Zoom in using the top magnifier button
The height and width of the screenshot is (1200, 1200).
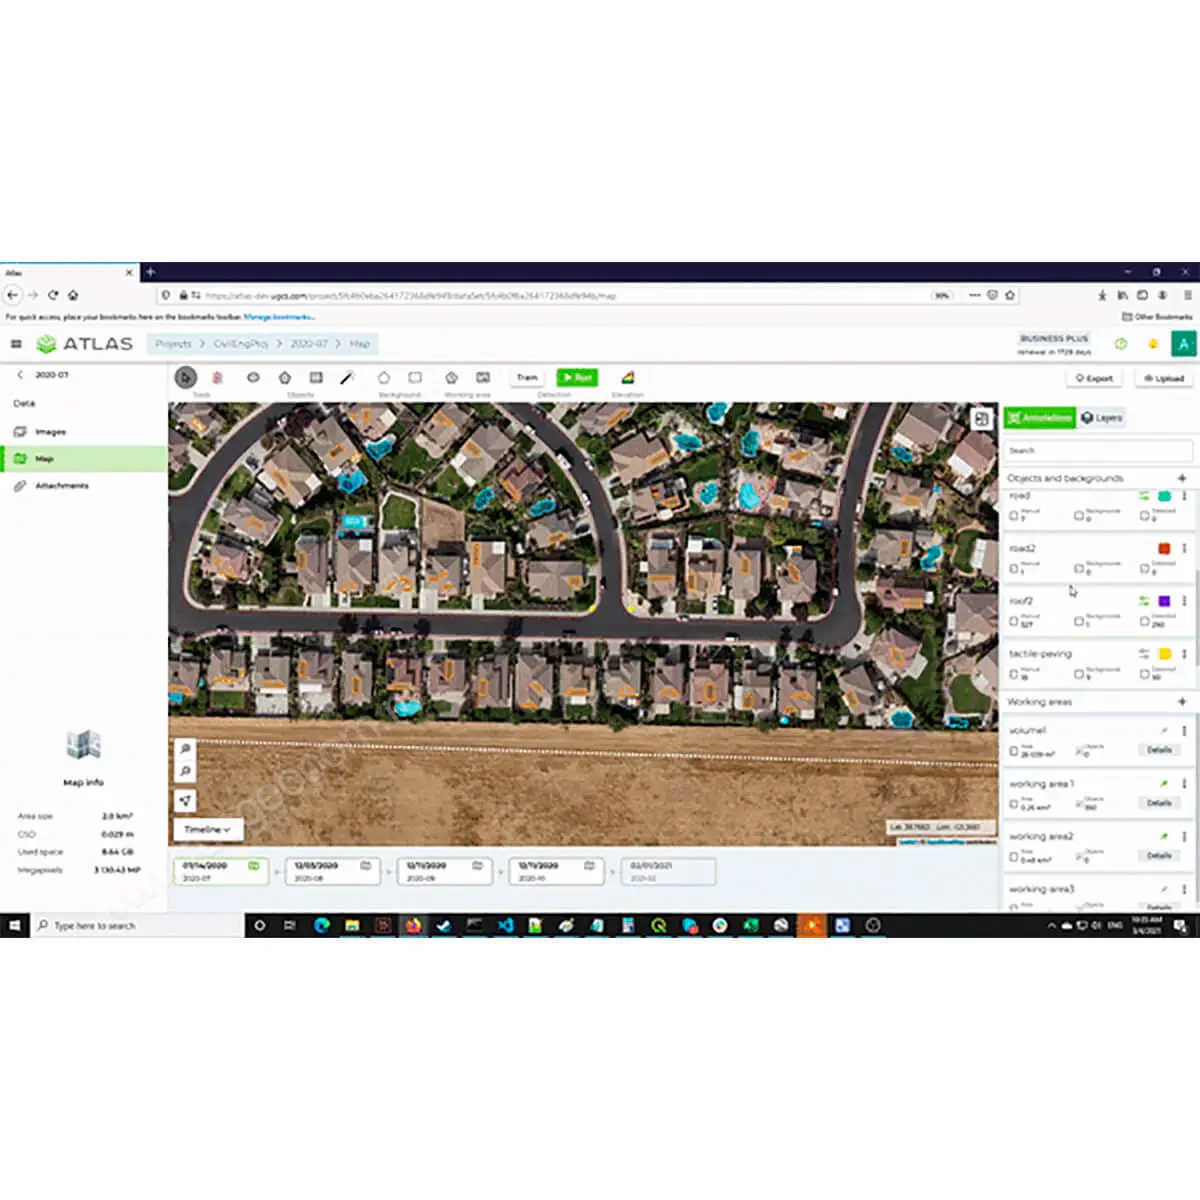coord(185,748)
